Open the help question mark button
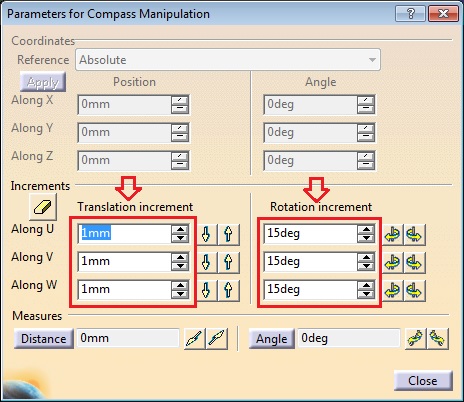 click(410, 14)
